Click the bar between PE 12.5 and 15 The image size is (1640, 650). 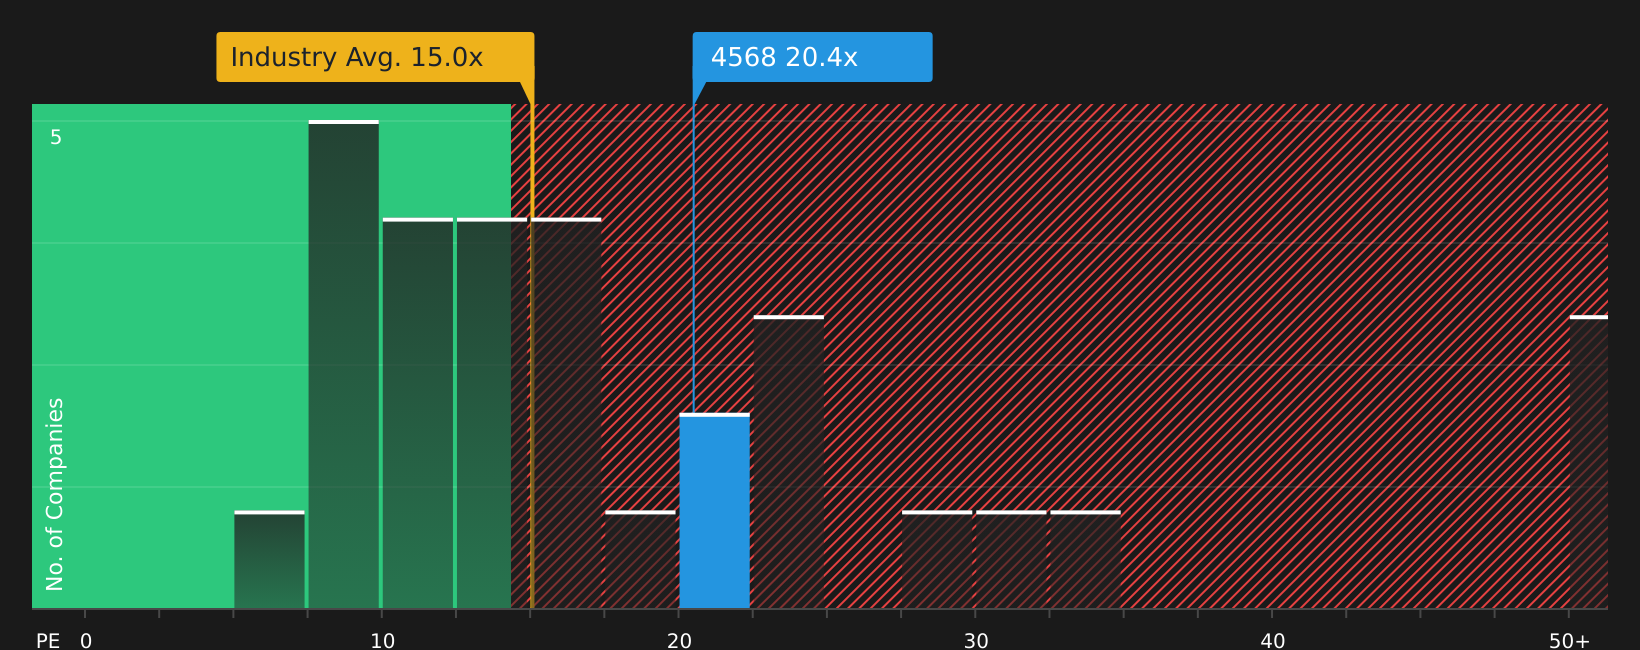pyautogui.click(x=492, y=413)
